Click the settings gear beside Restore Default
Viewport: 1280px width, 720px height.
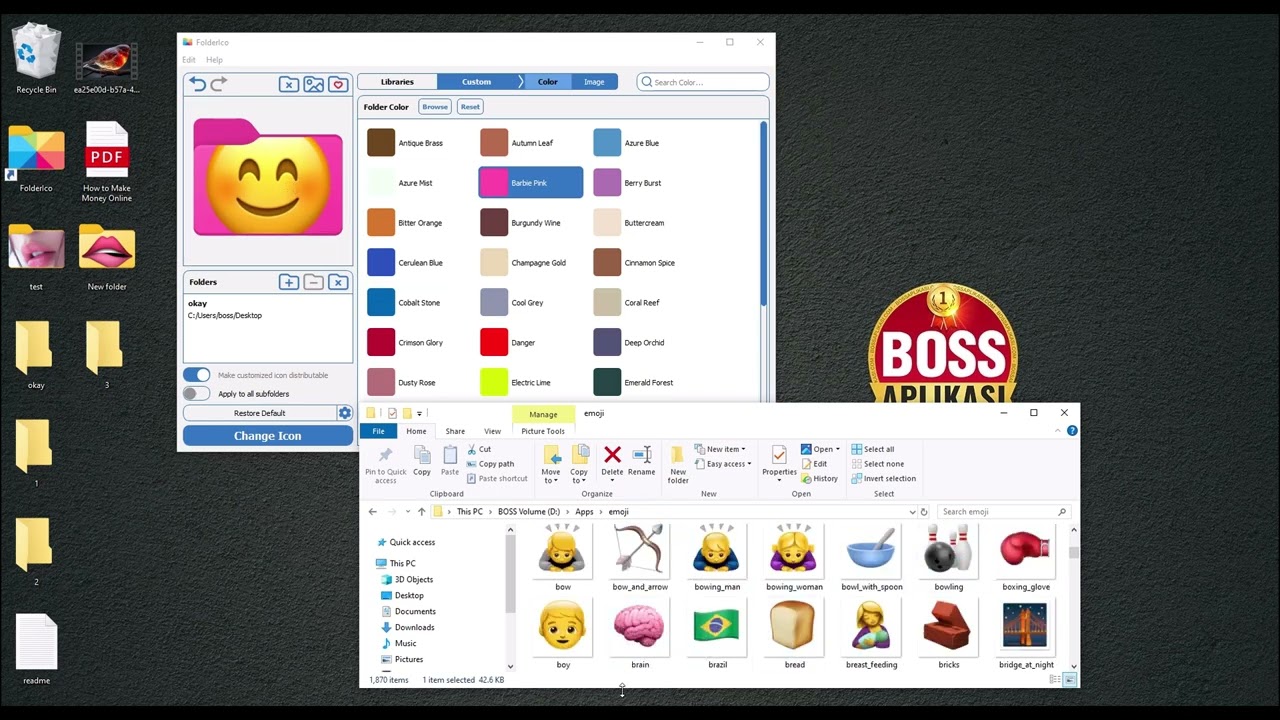tap(345, 412)
